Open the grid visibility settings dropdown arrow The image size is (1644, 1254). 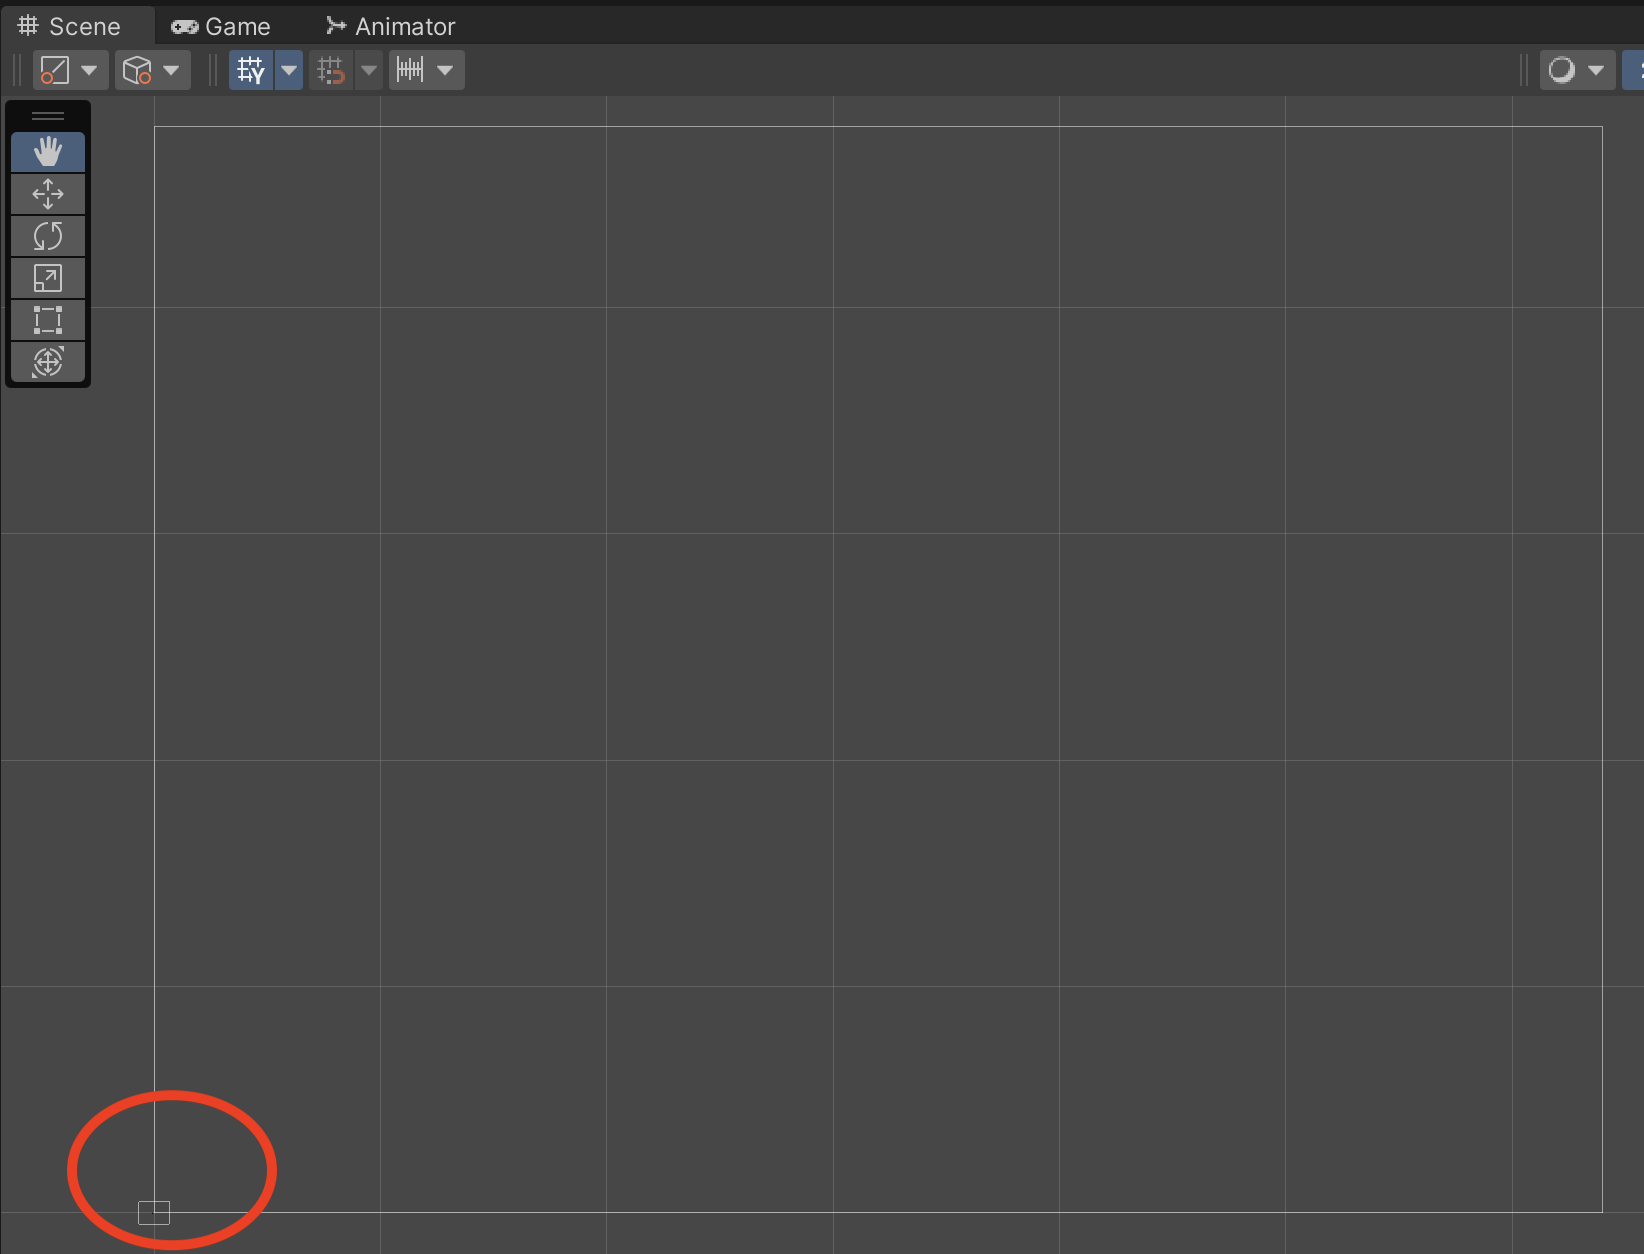(289, 70)
